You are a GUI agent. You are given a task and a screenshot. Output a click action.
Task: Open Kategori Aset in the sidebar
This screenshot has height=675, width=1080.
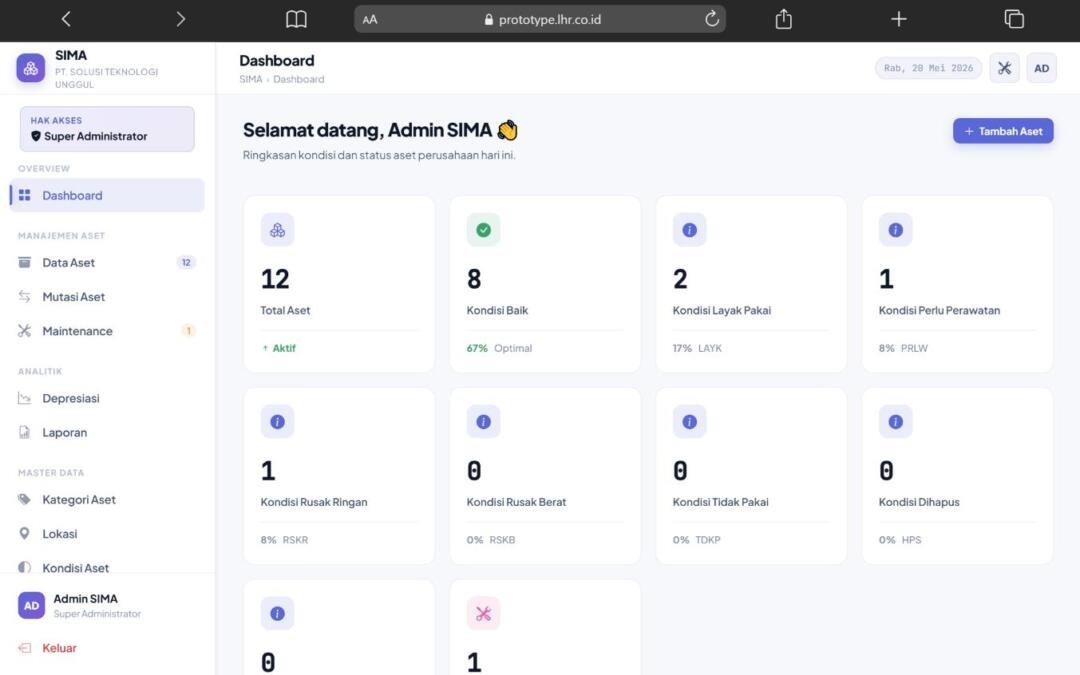point(107,499)
